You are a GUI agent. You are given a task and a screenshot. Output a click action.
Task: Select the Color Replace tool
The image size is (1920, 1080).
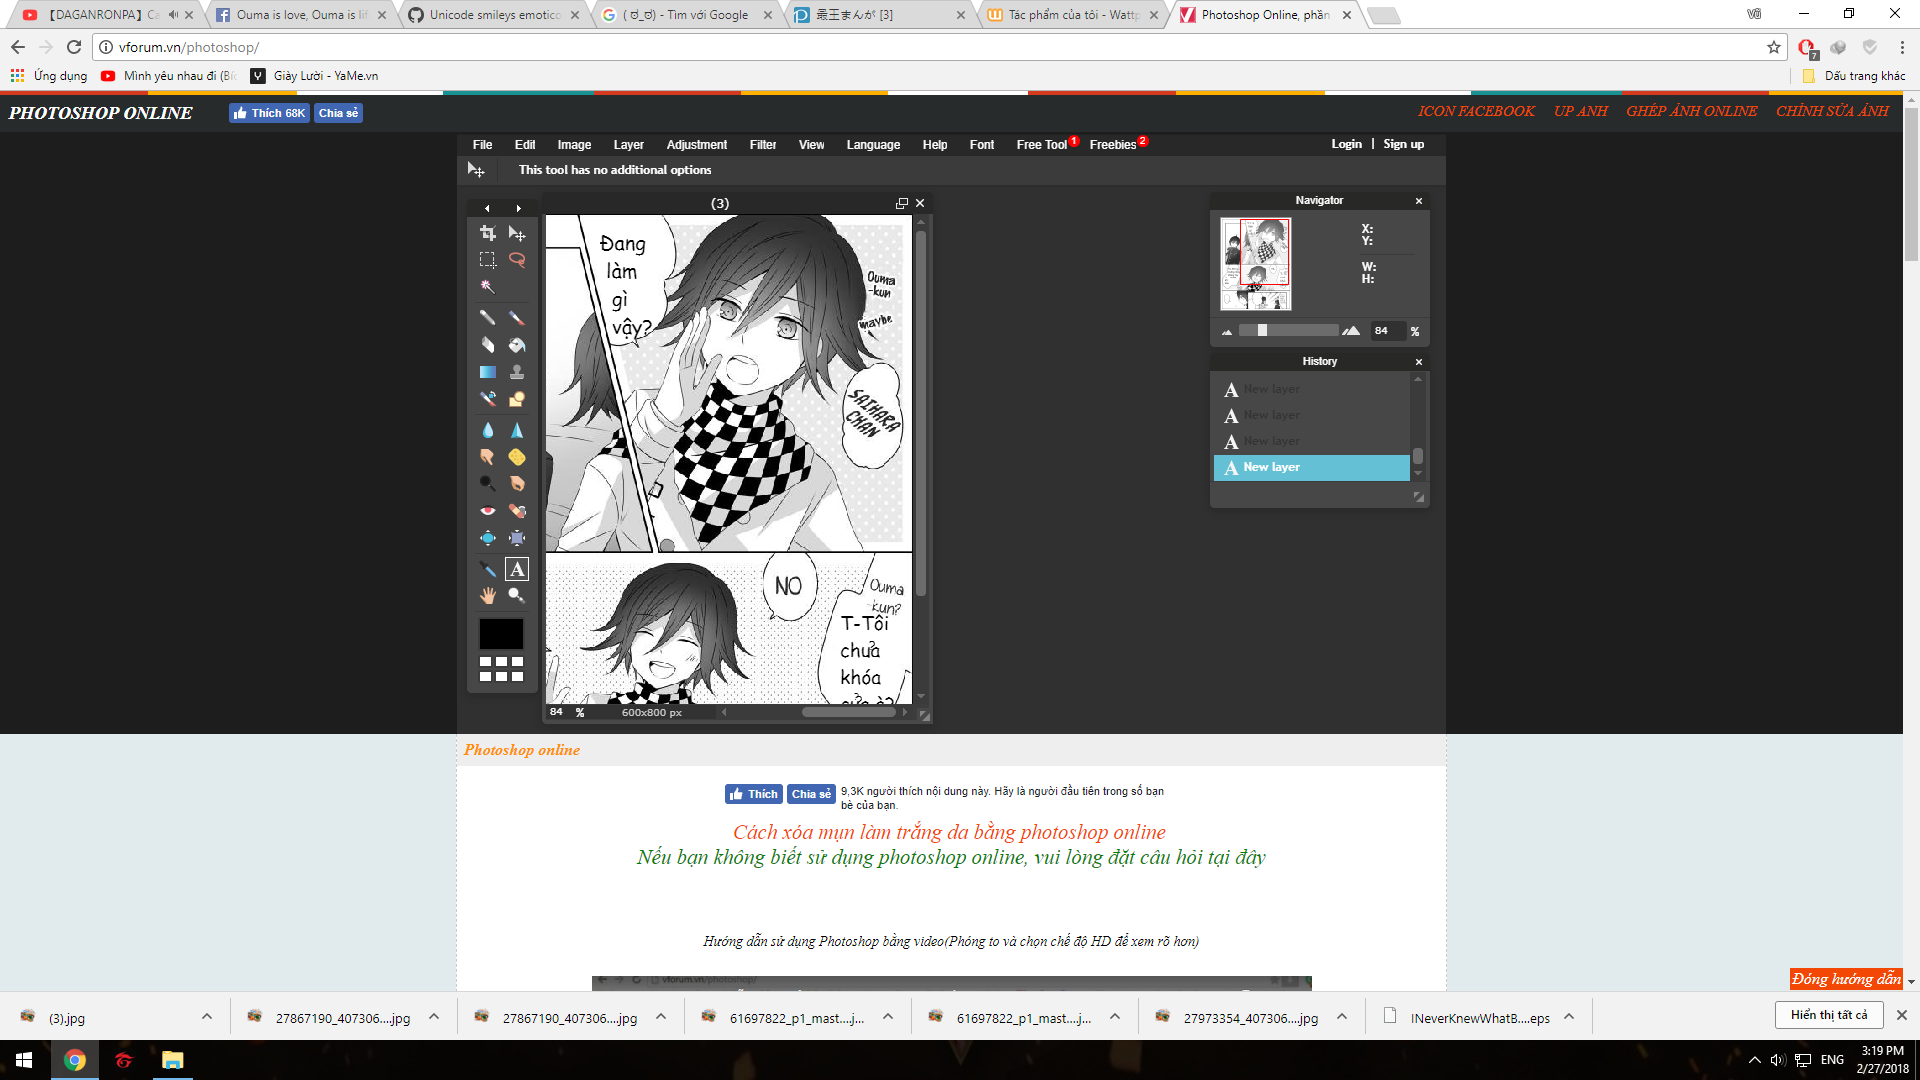click(487, 399)
